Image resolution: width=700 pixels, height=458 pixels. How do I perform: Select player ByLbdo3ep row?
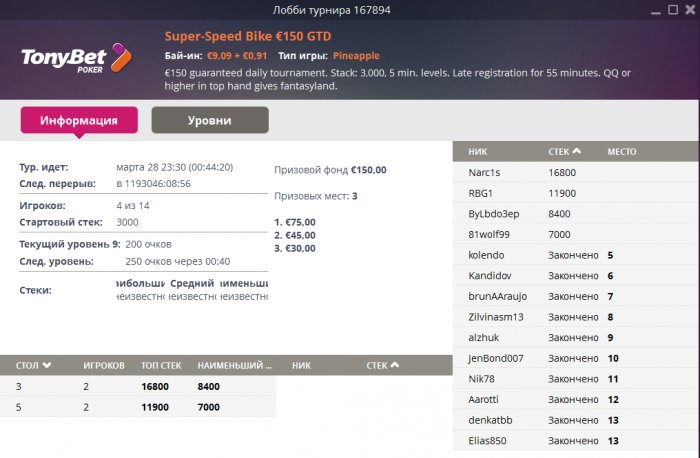coord(576,213)
